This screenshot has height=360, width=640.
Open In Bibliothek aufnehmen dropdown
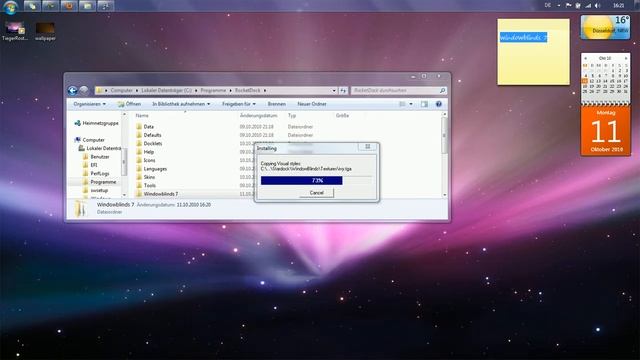181,104
